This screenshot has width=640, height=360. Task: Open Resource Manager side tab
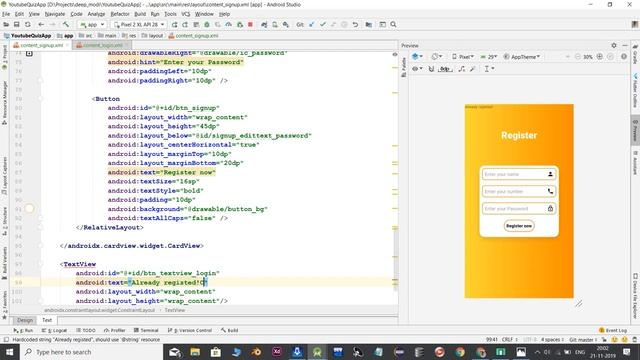point(4,103)
